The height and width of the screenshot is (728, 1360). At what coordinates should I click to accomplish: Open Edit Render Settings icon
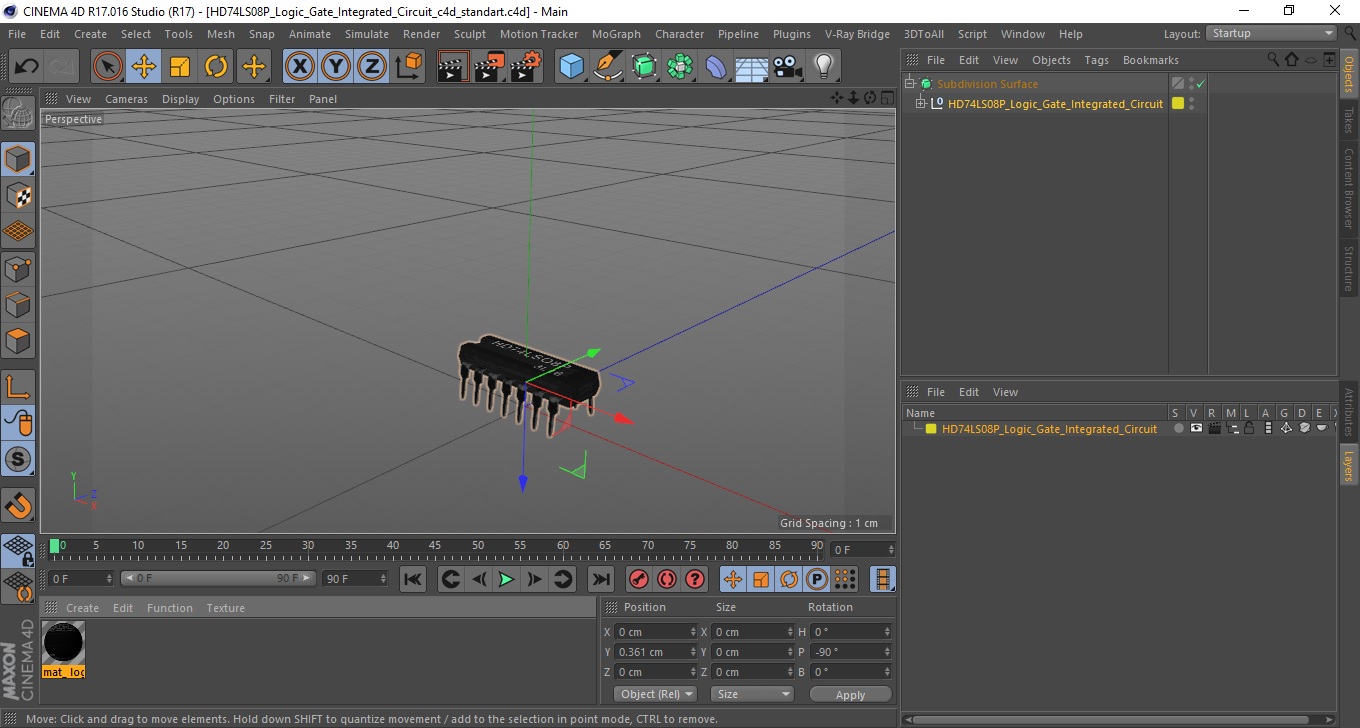tap(525, 67)
